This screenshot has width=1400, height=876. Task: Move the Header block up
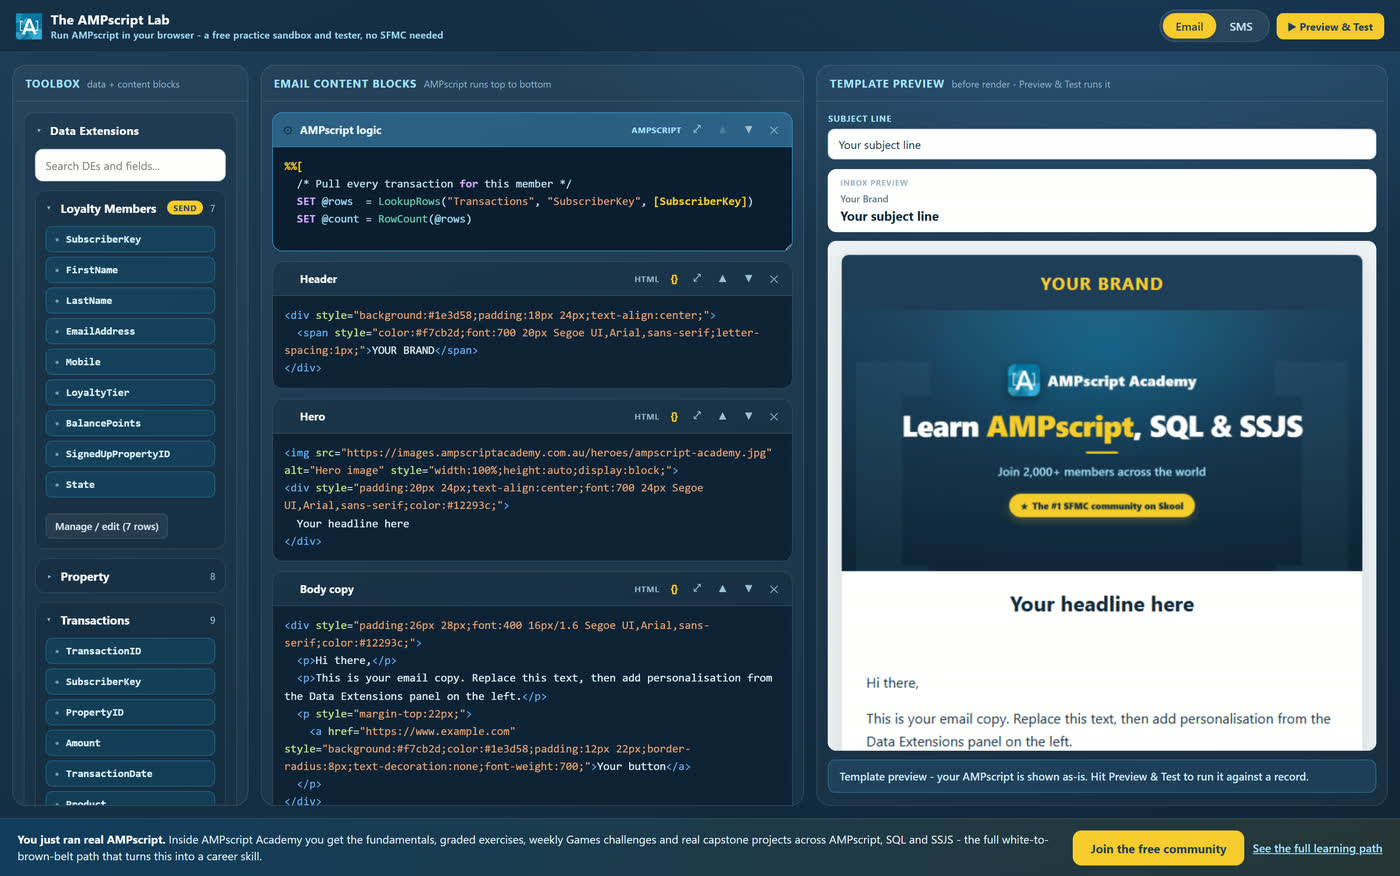[722, 279]
